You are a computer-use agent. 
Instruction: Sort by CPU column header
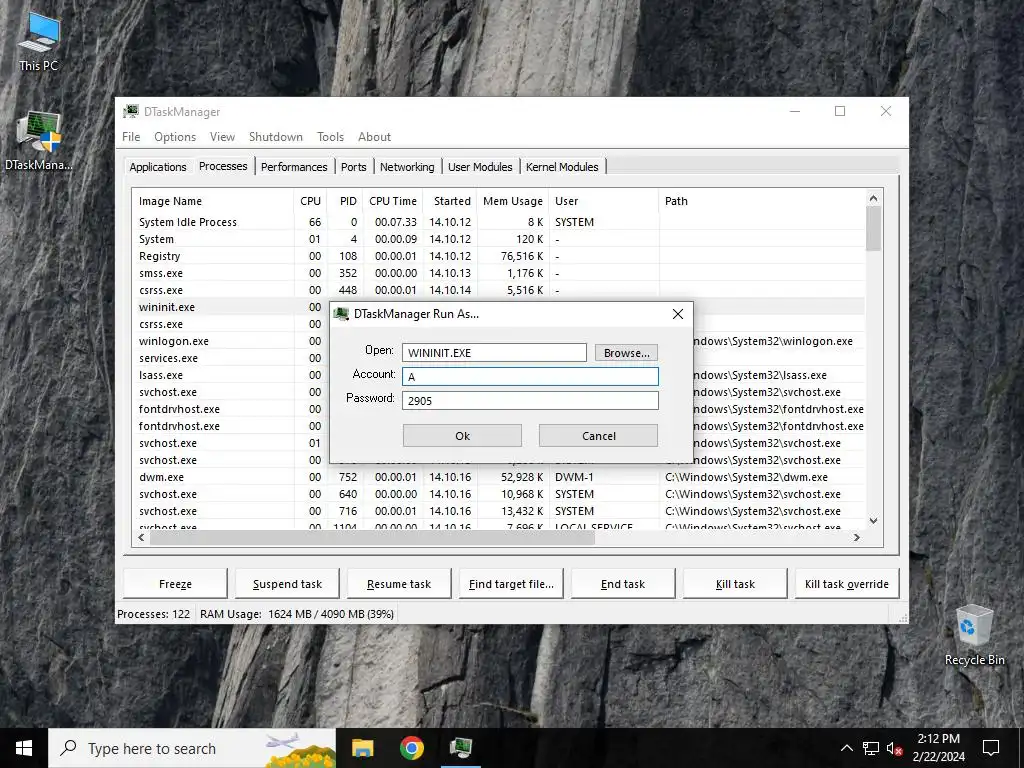pos(310,201)
